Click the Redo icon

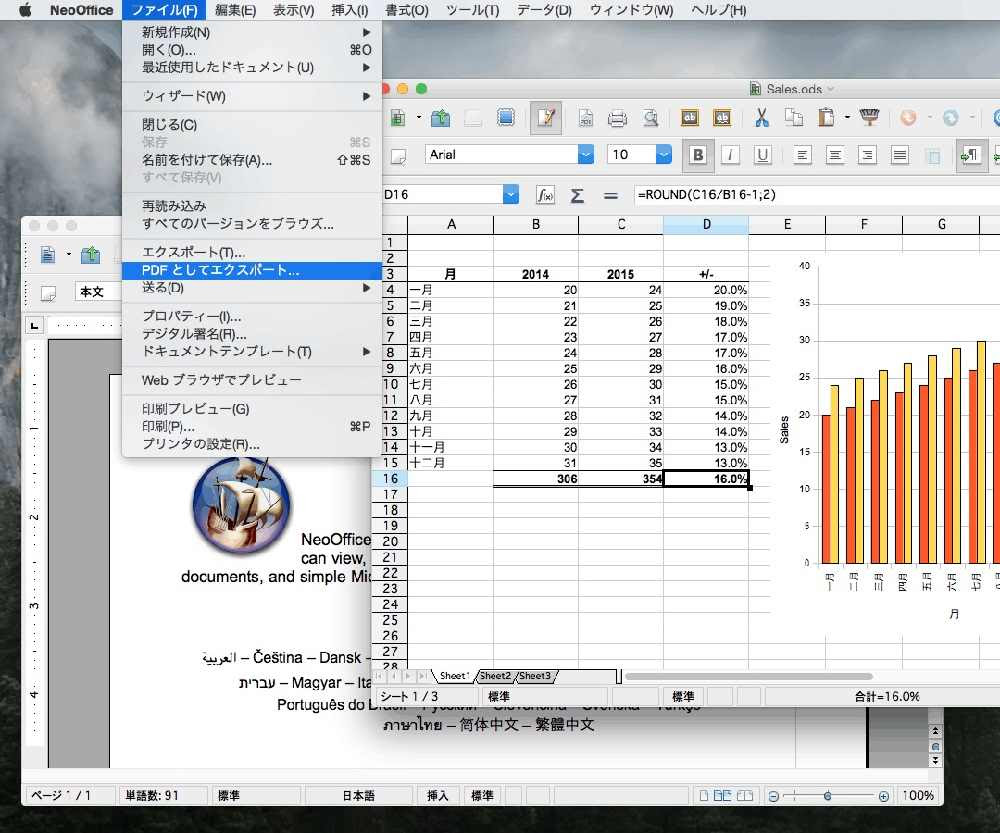950,117
